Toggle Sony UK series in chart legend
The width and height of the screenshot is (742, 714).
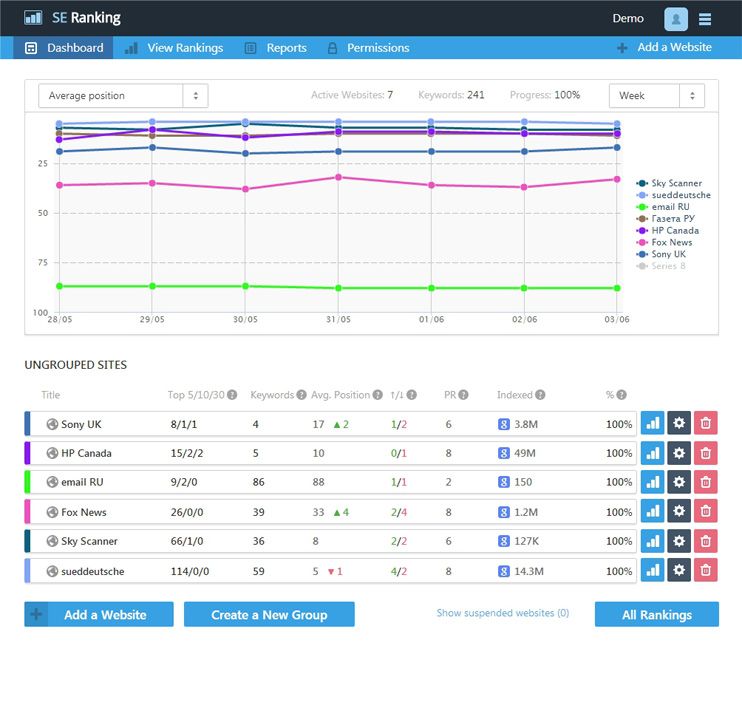click(x=661, y=254)
